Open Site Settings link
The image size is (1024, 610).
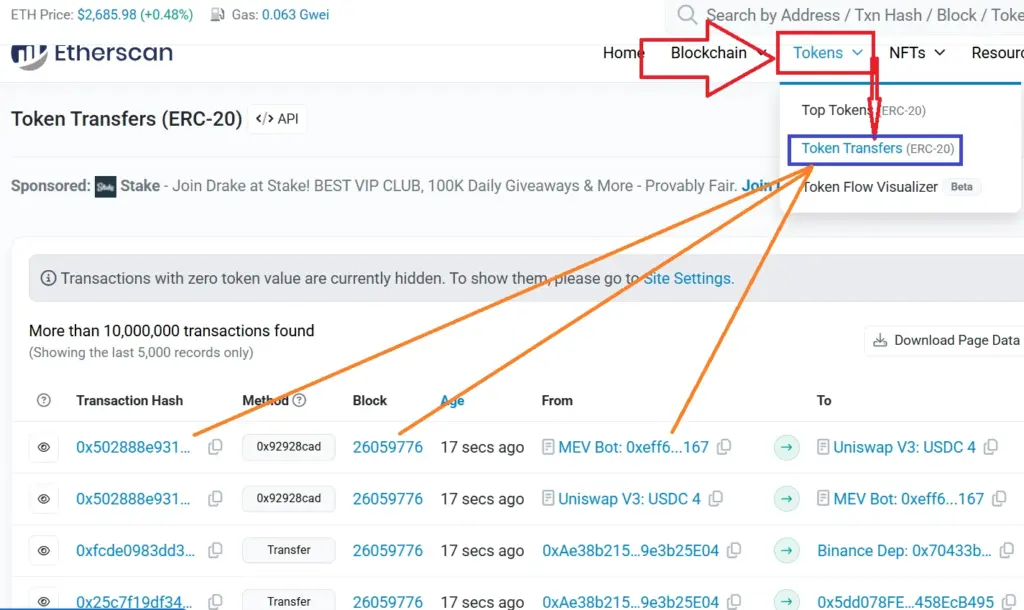[688, 278]
